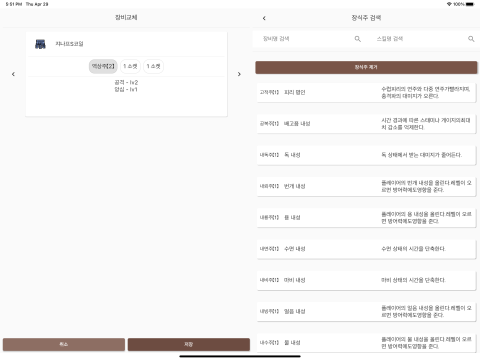
Task: Open the blue coil armor thumbnail
Action: pos(40,44)
